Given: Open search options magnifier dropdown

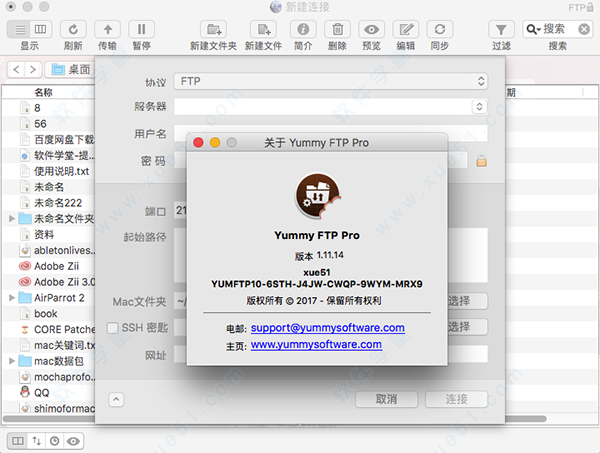Looking at the screenshot, I should [x=533, y=29].
